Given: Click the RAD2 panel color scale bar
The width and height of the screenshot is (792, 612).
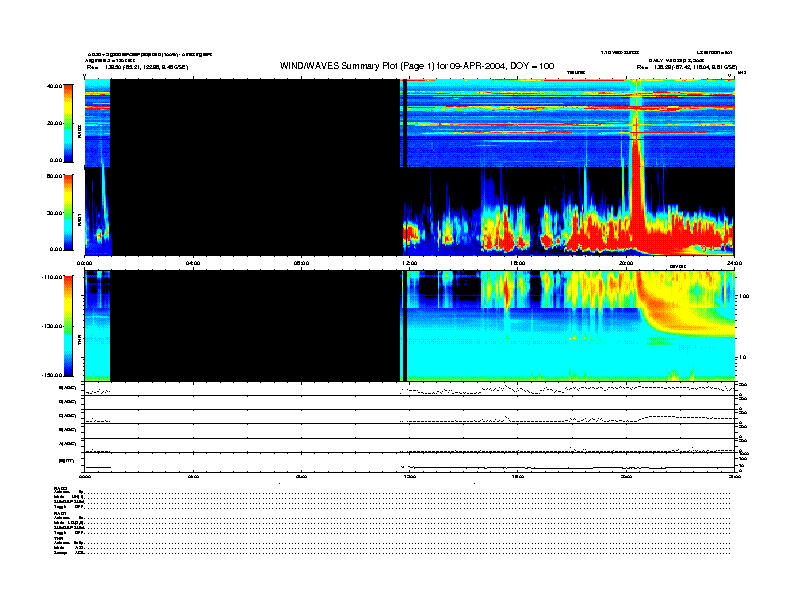Looking at the screenshot, I should coord(70,122).
